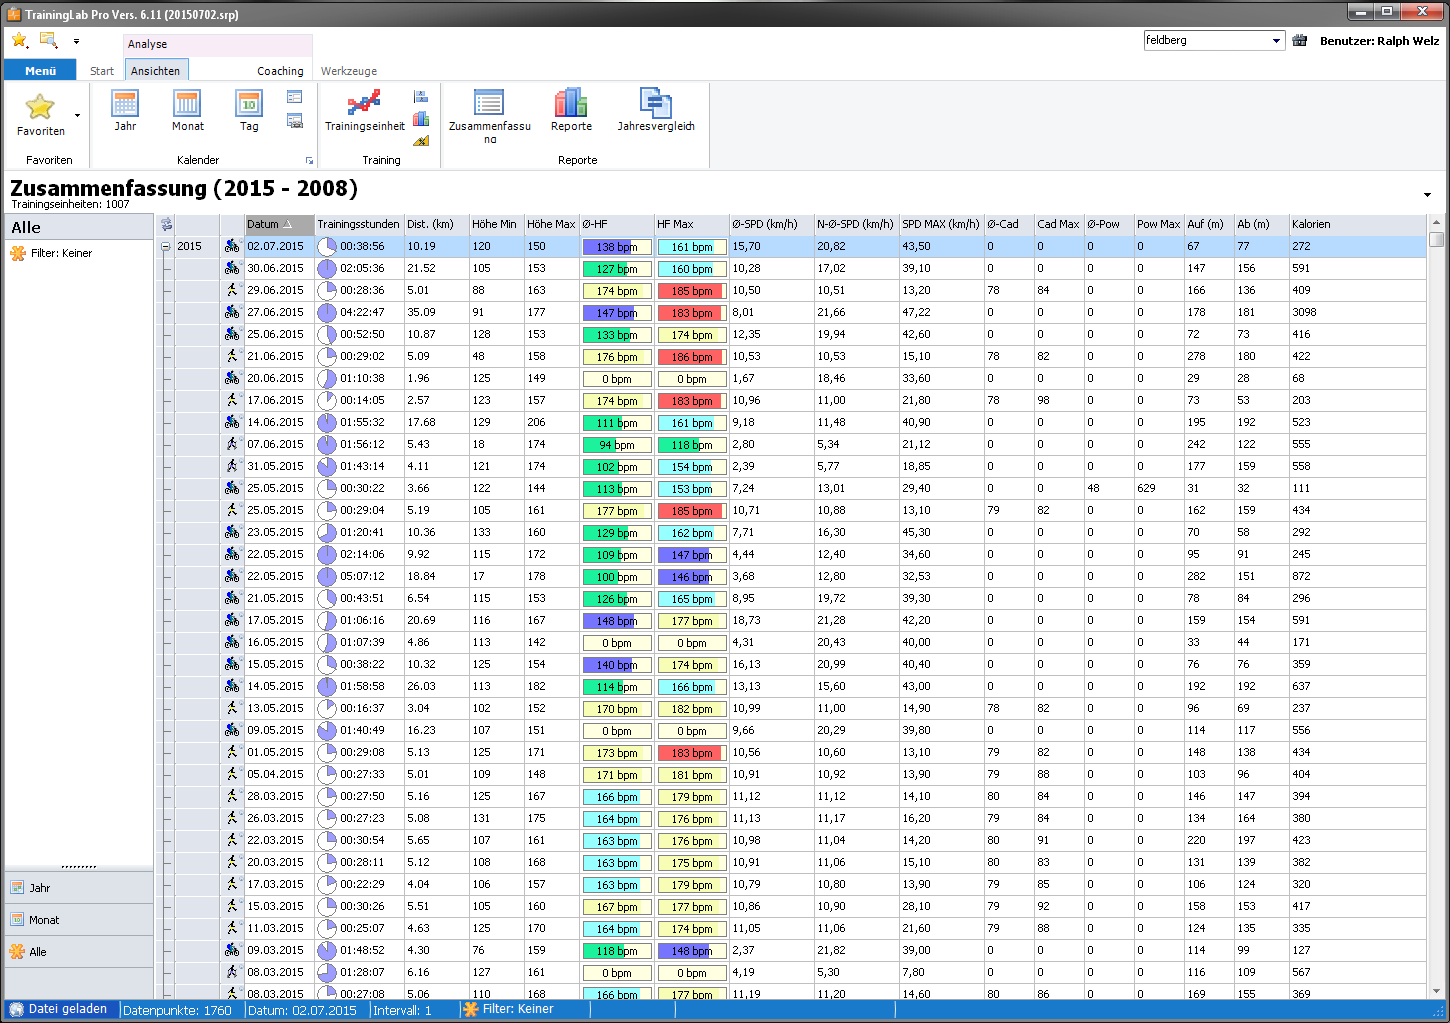1450x1023 pixels.
Task: Click the scrollbar up arrow of the table
Action: click(x=1437, y=223)
